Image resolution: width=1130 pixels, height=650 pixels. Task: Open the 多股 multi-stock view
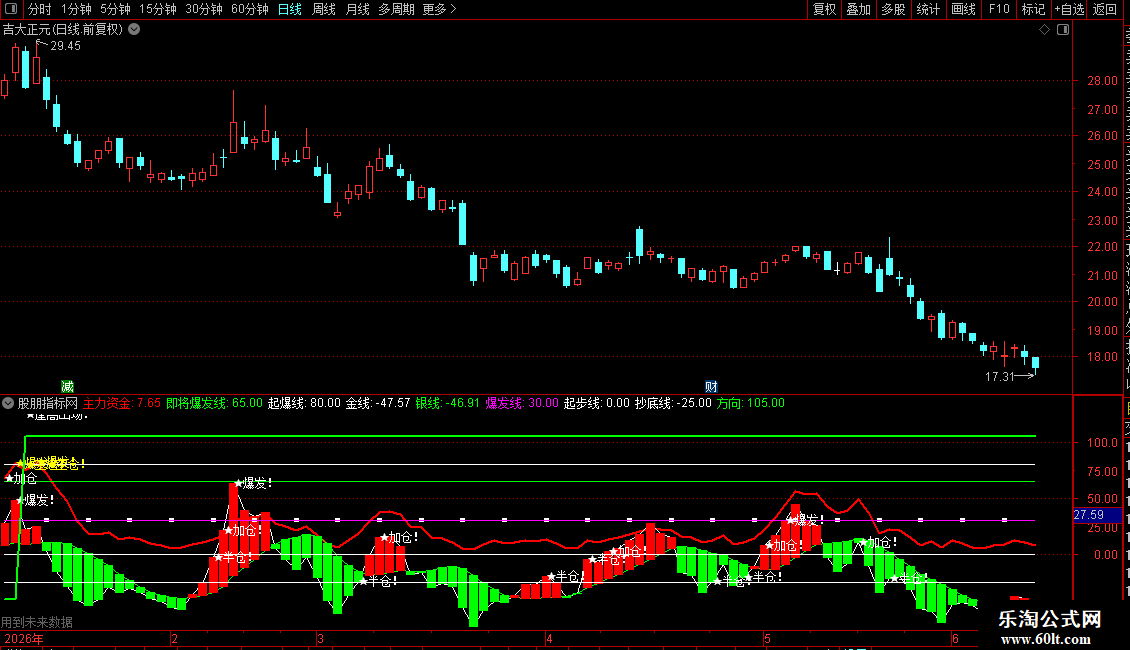coord(894,9)
